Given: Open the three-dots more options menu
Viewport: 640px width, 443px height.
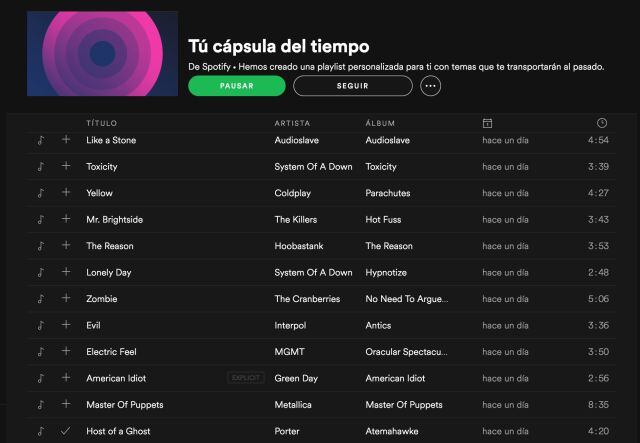Looking at the screenshot, I should [431, 86].
